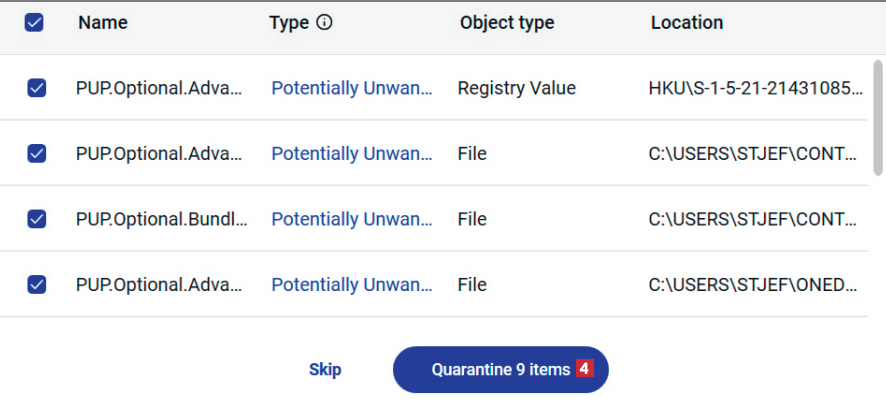886x404 pixels.
Task: Click the info icon next to Type
Action: pyautogui.click(x=324, y=23)
